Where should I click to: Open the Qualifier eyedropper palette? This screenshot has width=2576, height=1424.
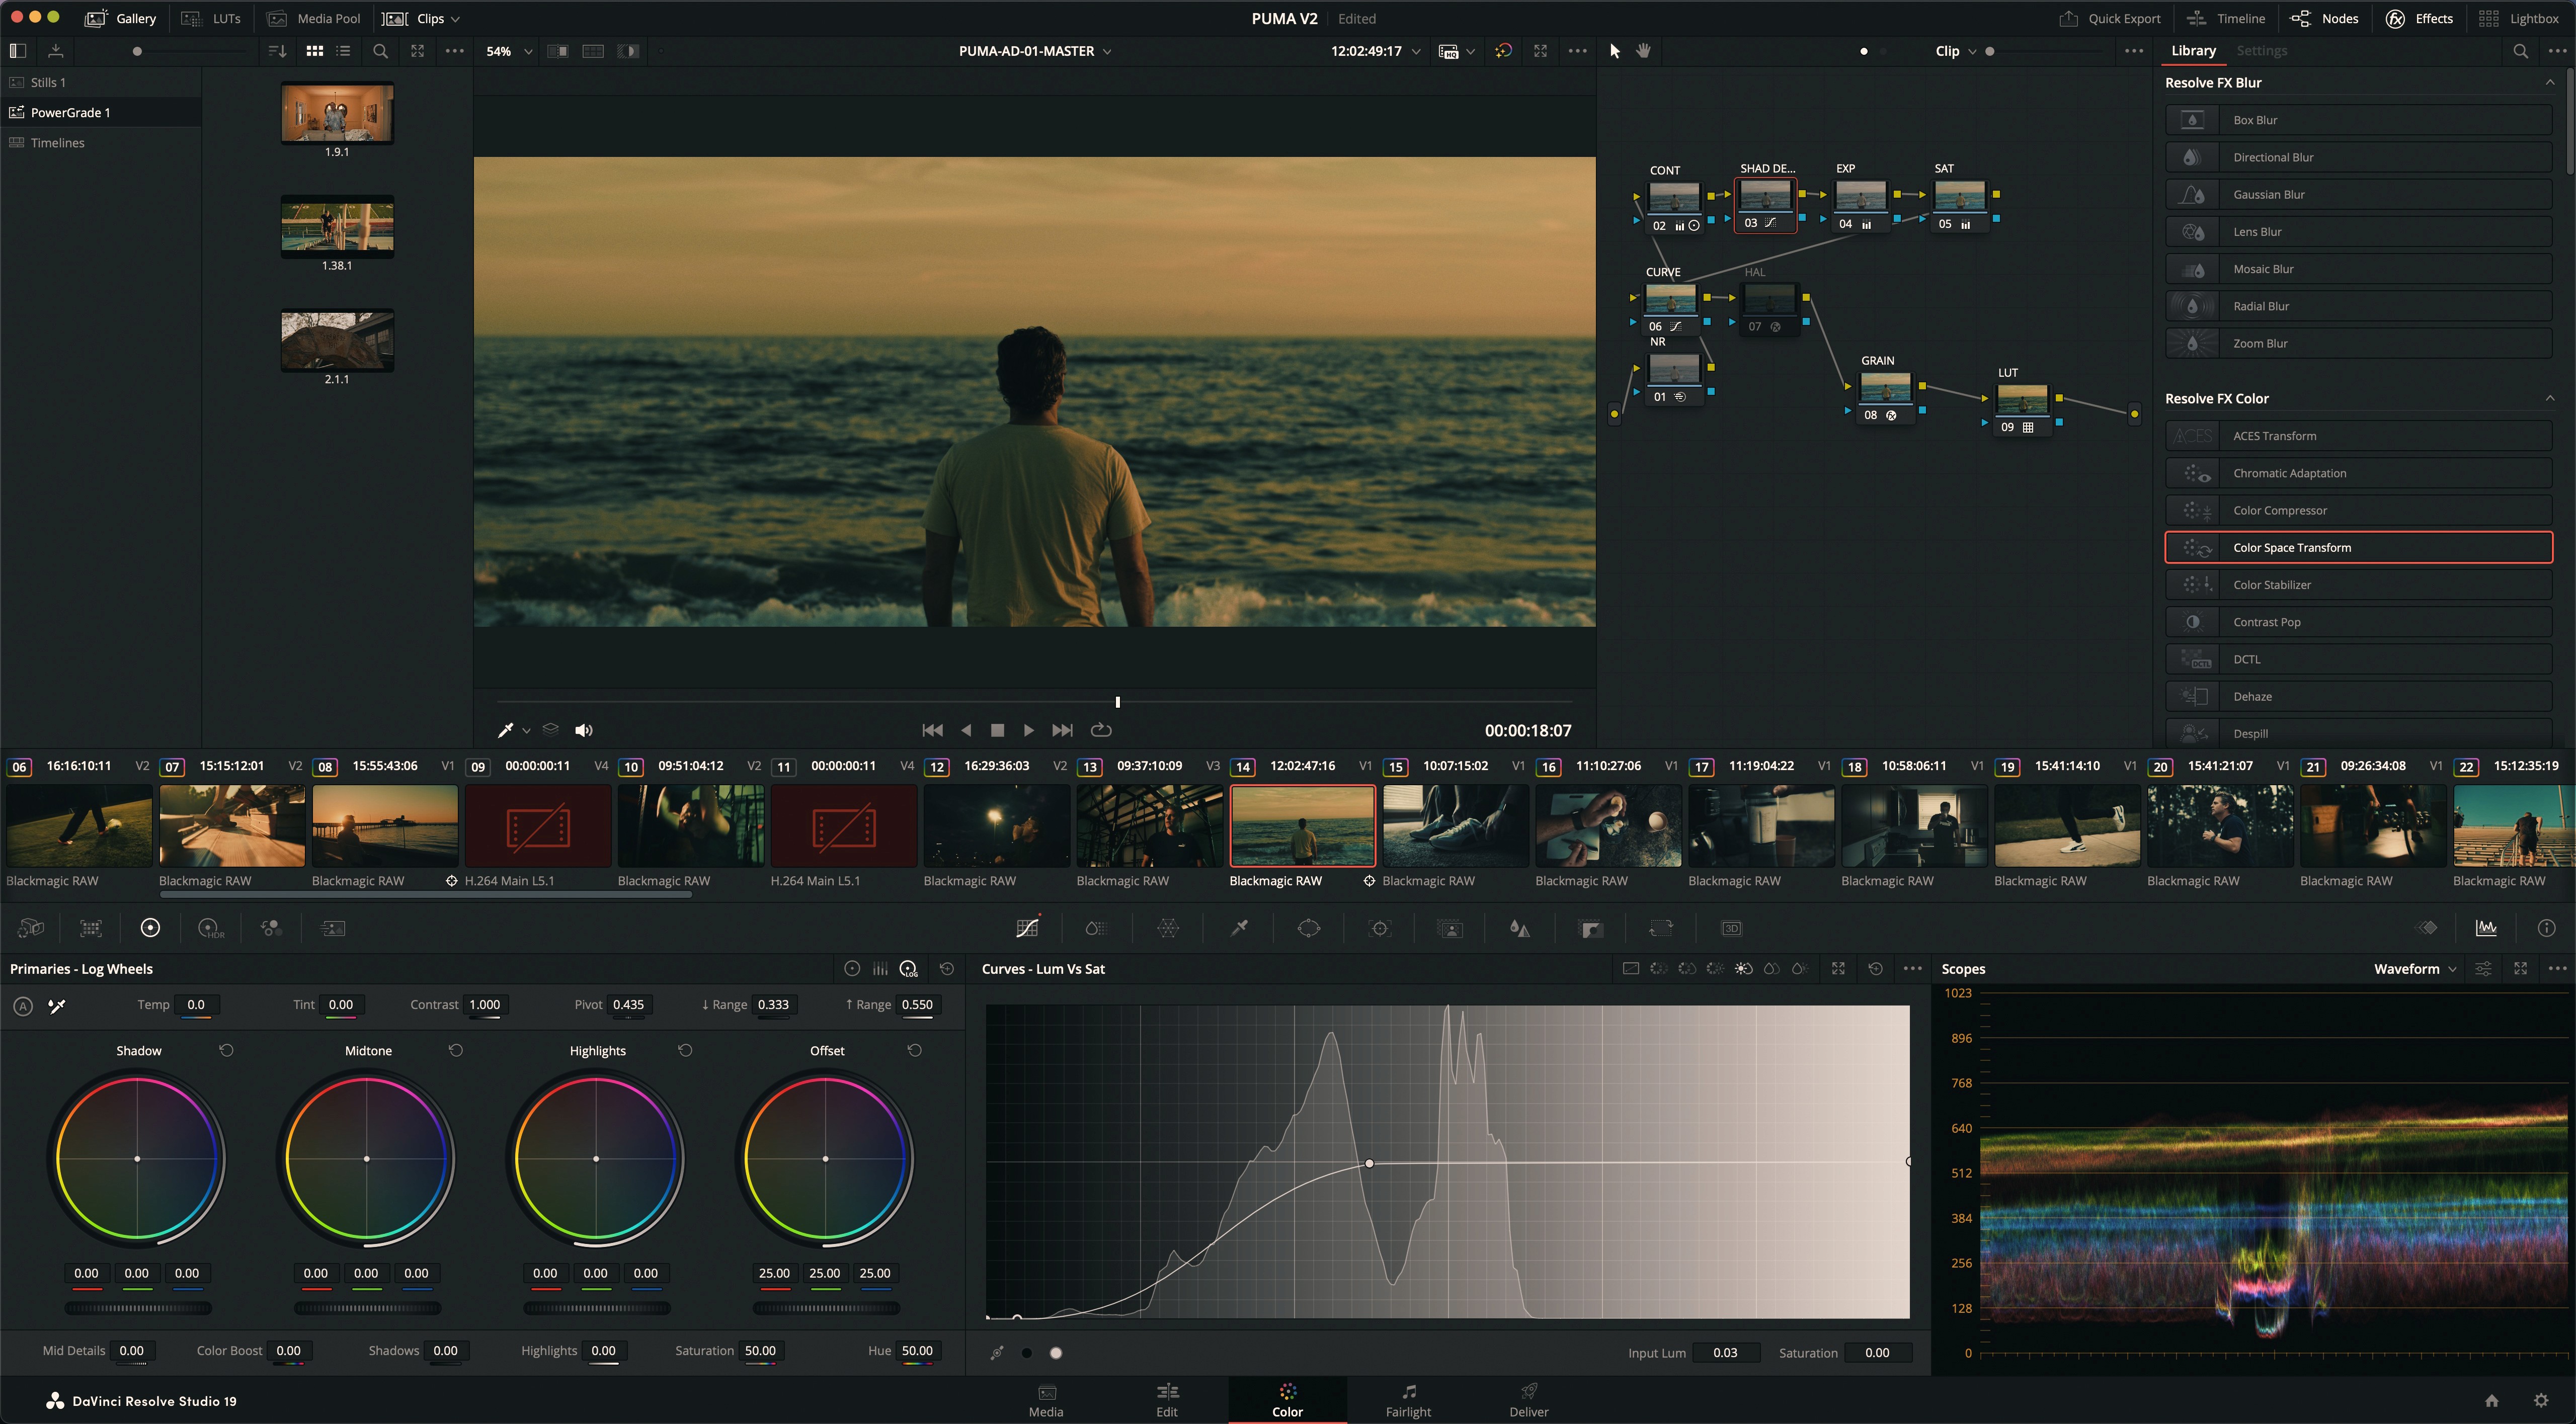(x=1239, y=928)
